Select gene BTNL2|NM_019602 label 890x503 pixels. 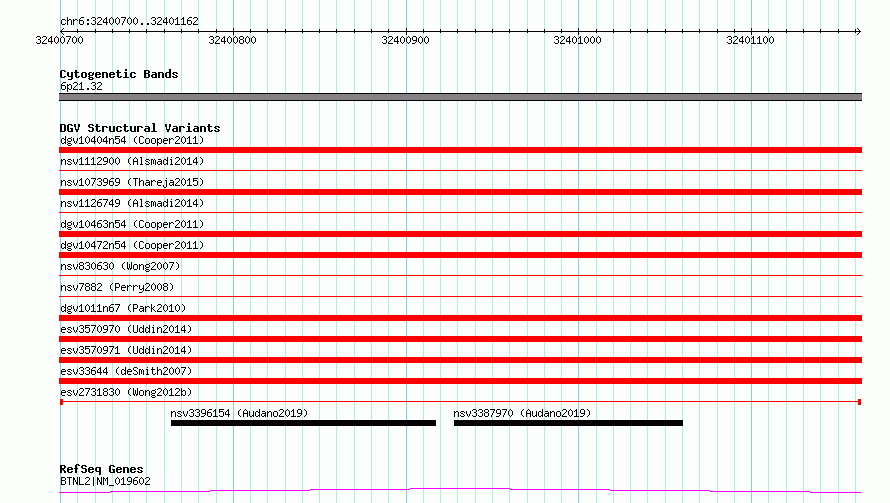coord(105,481)
